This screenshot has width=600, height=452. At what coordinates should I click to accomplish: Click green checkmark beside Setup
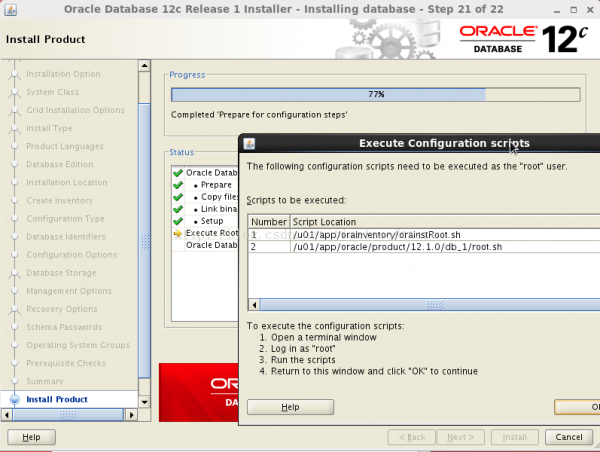pos(178,221)
